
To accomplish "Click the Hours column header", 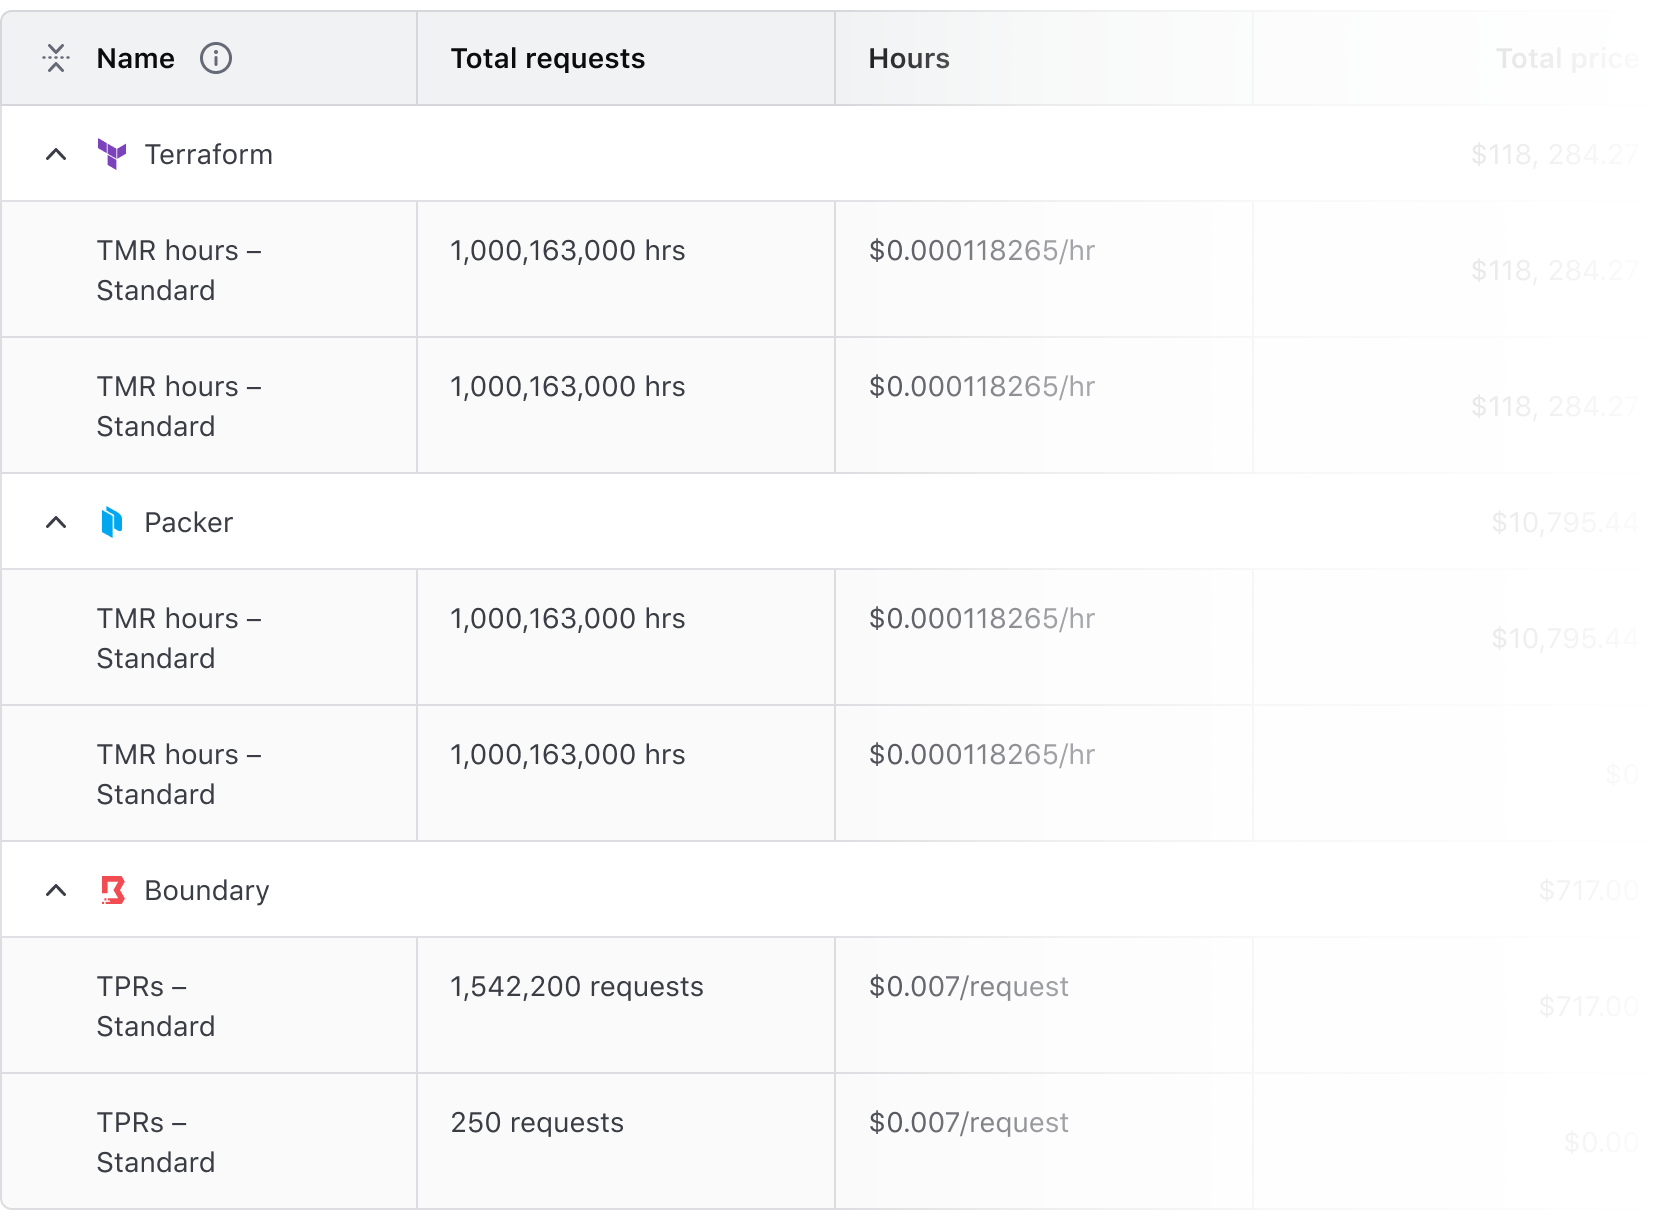I will pos(908,59).
